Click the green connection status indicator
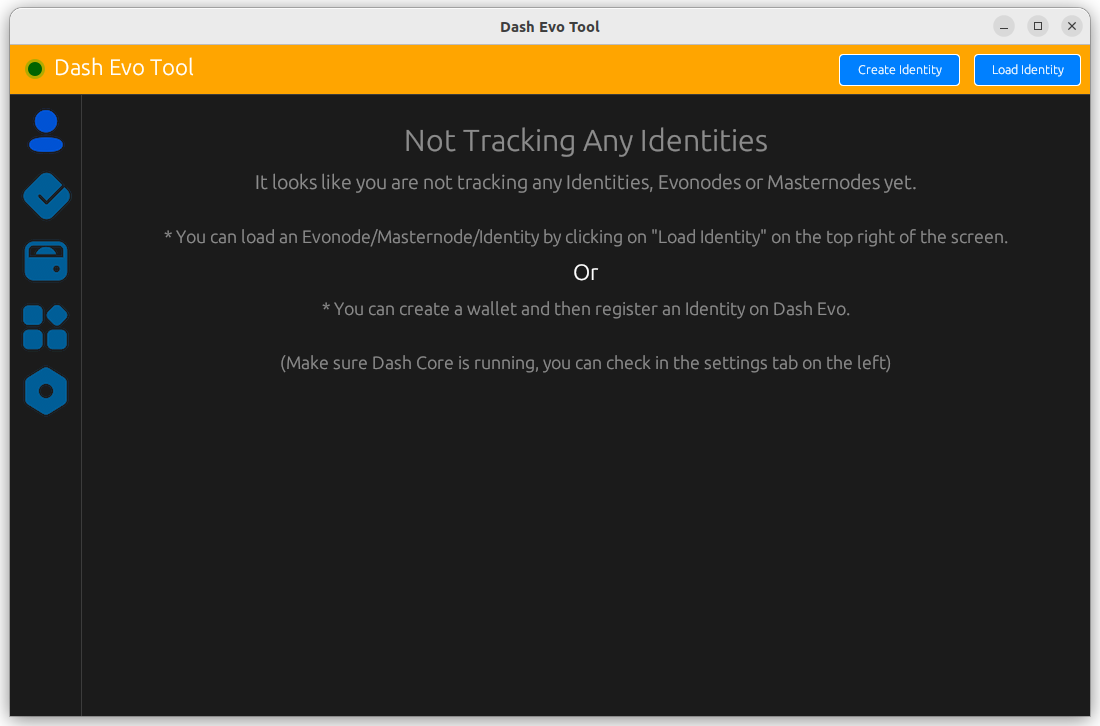The width and height of the screenshot is (1100, 726). click(34, 69)
